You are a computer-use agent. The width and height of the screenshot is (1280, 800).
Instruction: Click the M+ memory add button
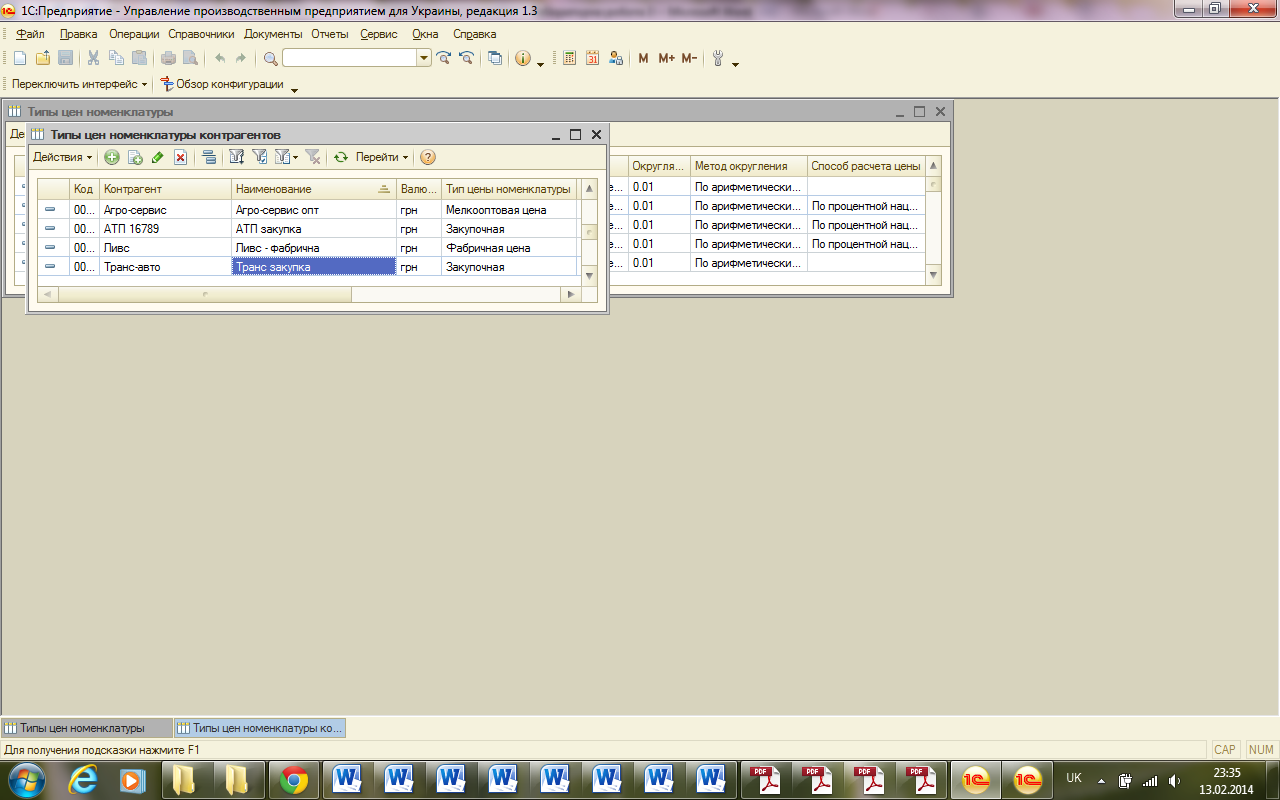667,59
